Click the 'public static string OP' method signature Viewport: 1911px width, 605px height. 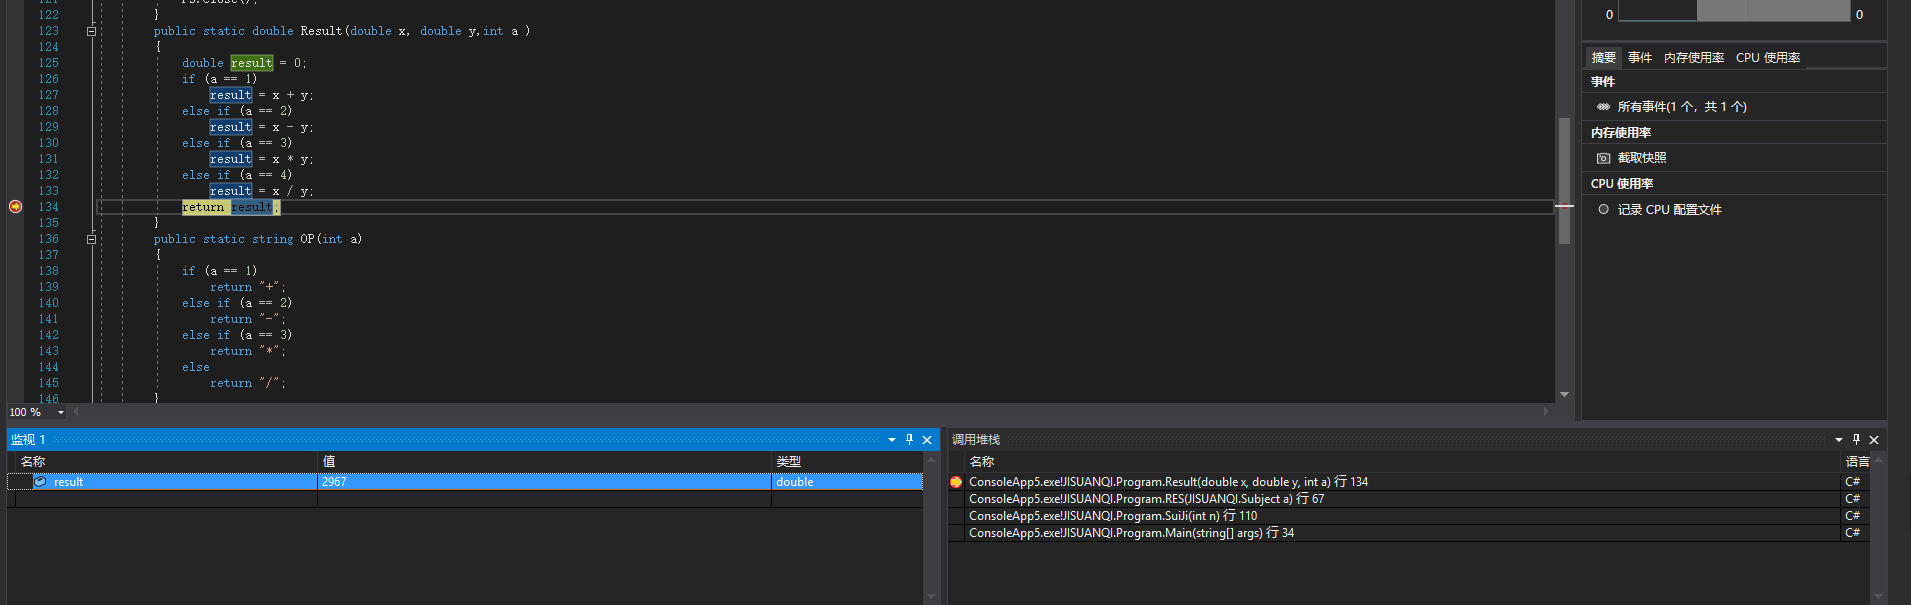click(258, 239)
